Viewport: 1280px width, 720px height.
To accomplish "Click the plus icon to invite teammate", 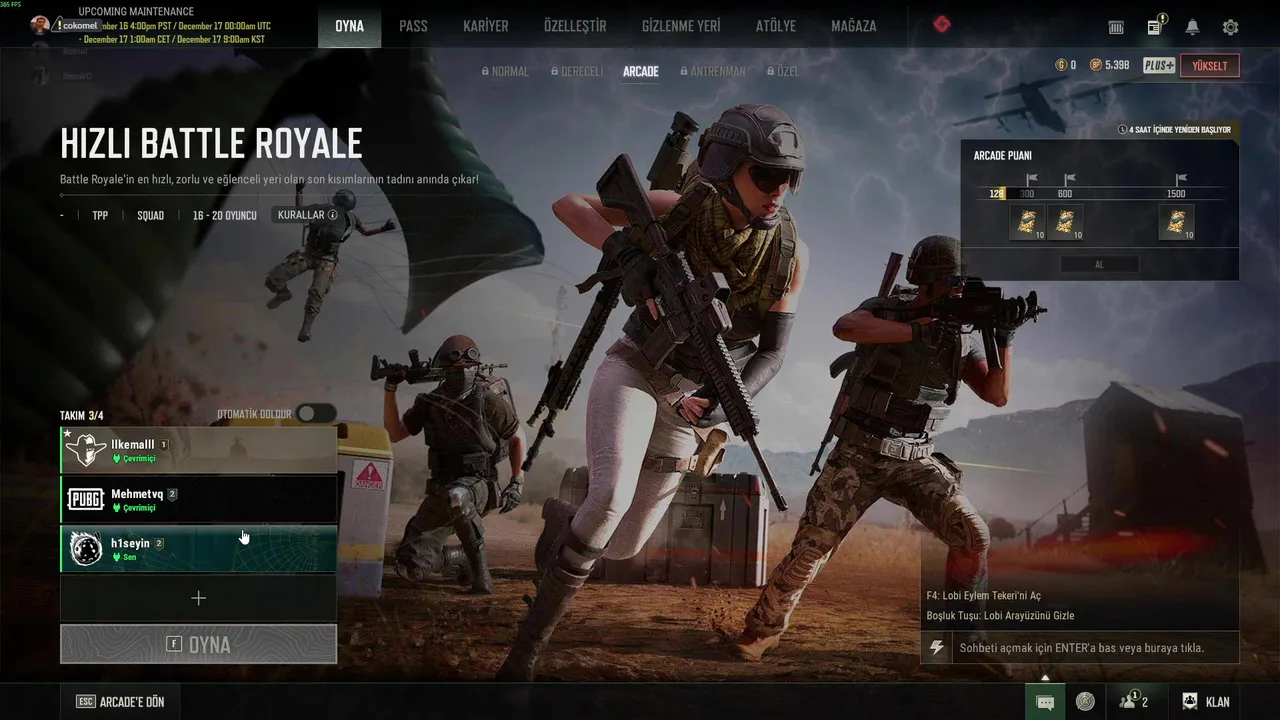I will [x=198, y=598].
